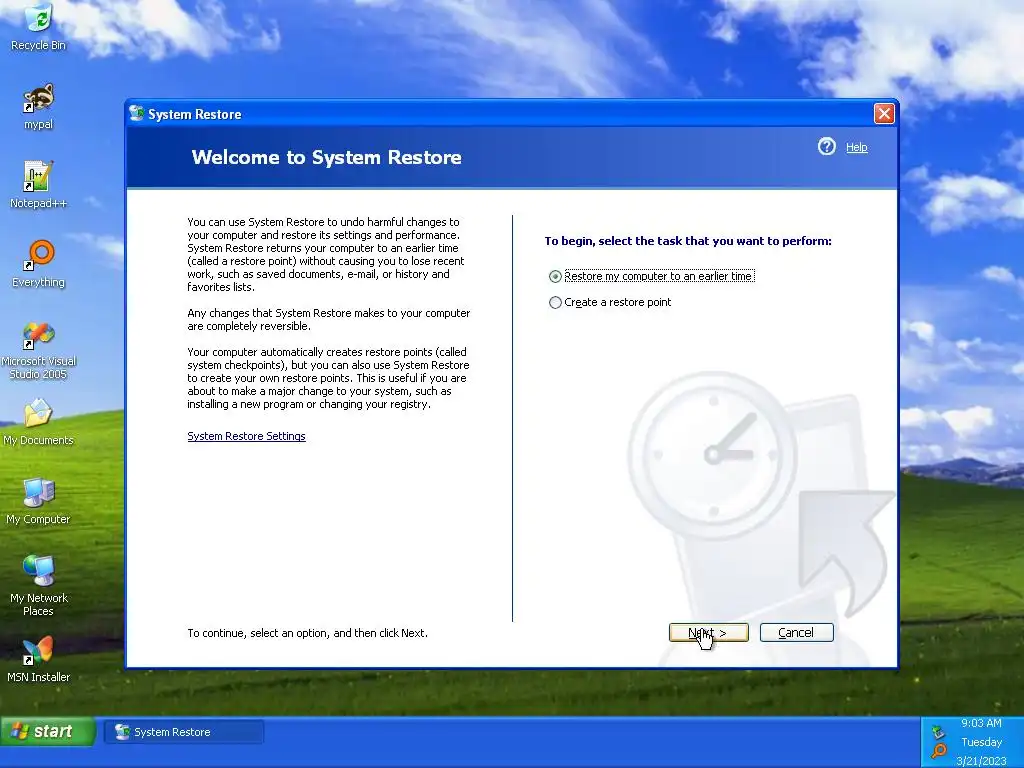Click the Welcome to System Restore heading
This screenshot has height=768, width=1024.
[327, 157]
